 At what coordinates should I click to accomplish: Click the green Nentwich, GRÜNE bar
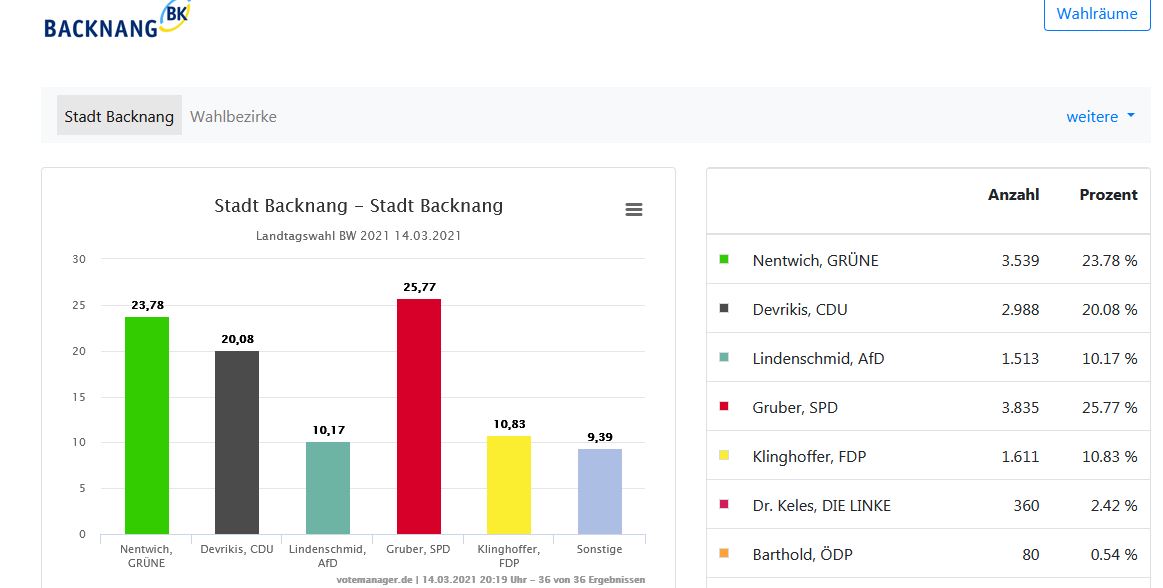147,425
